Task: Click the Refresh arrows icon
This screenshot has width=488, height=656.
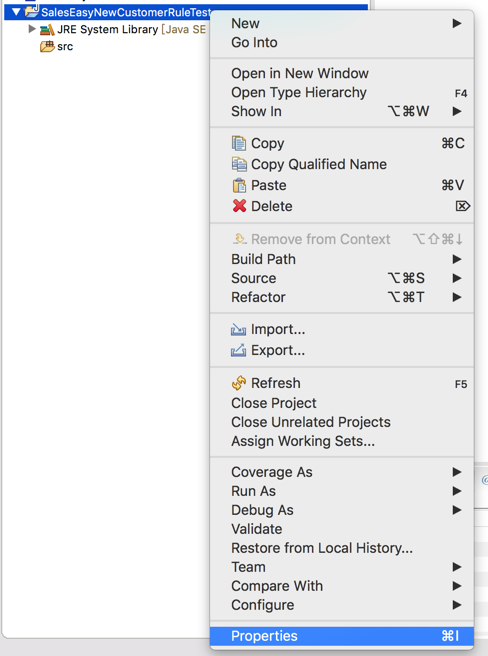Action: pos(239,383)
